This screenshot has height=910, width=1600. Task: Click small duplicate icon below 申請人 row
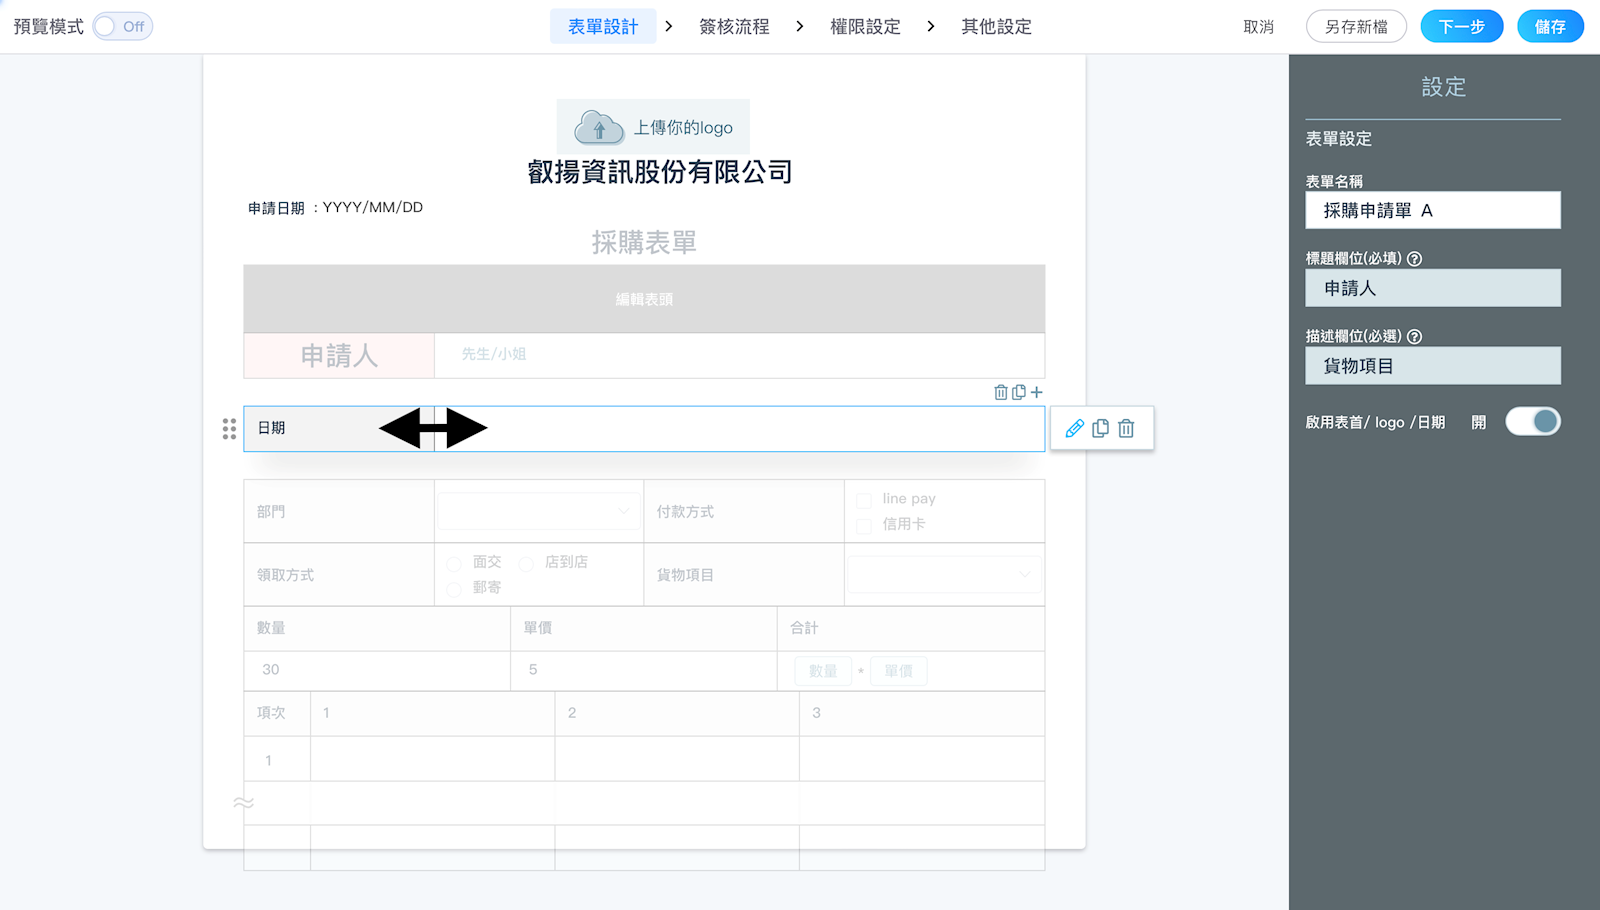[x=1018, y=392]
